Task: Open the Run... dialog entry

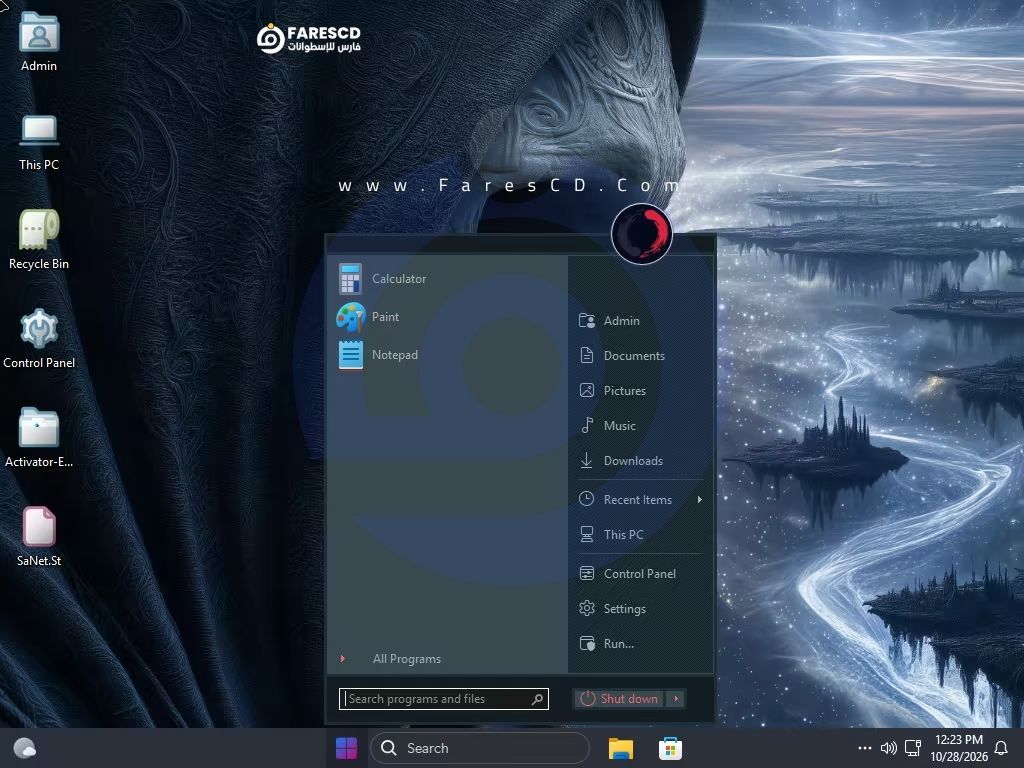Action: click(x=640, y=643)
